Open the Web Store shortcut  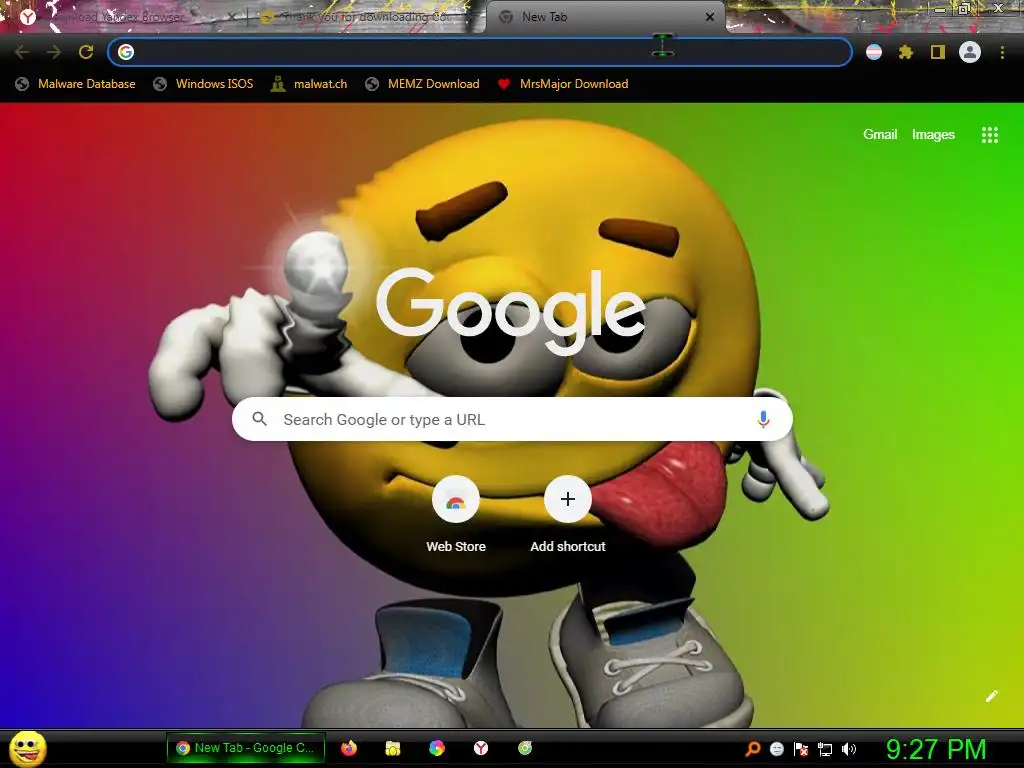click(456, 515)
